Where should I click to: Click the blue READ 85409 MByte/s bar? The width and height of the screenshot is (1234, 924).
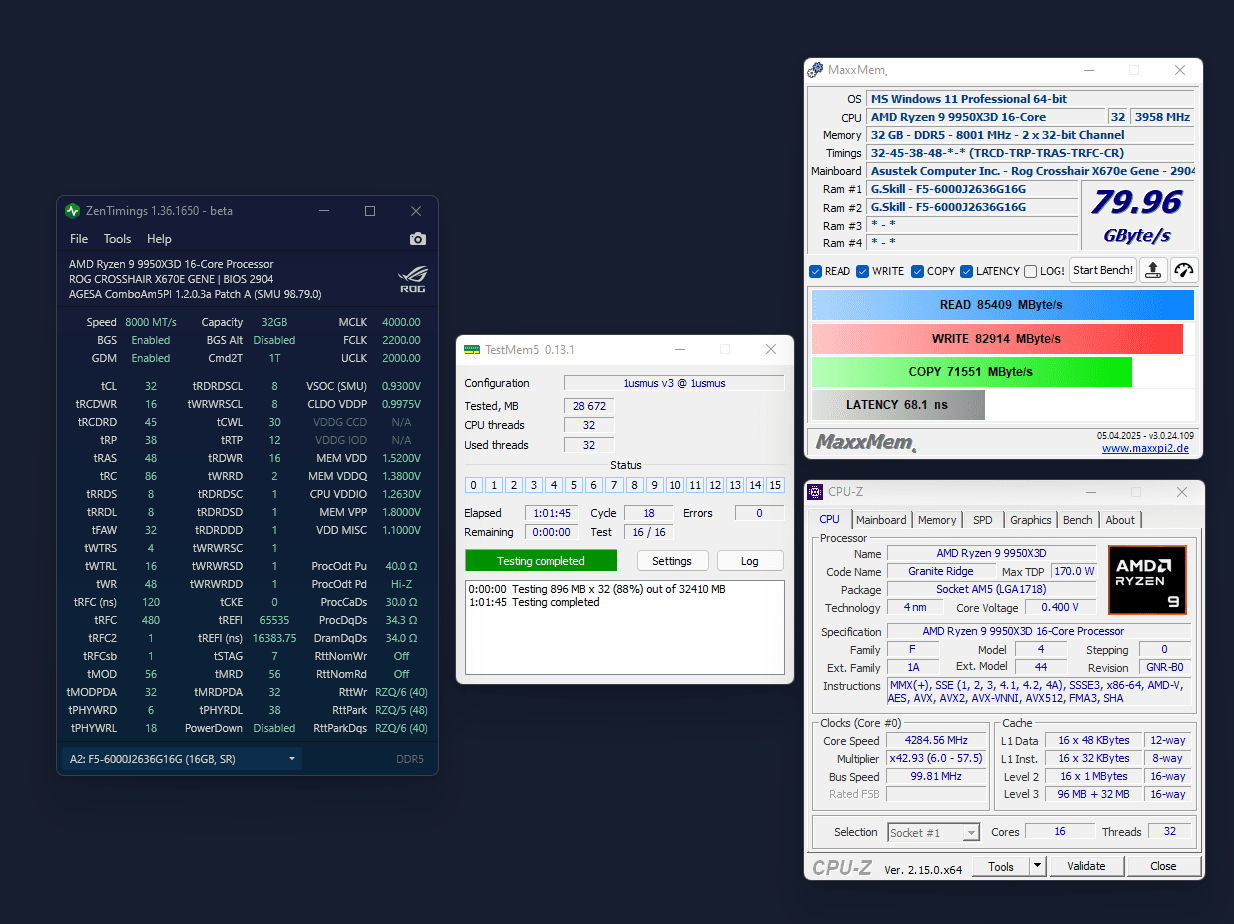coord(1003,305)
